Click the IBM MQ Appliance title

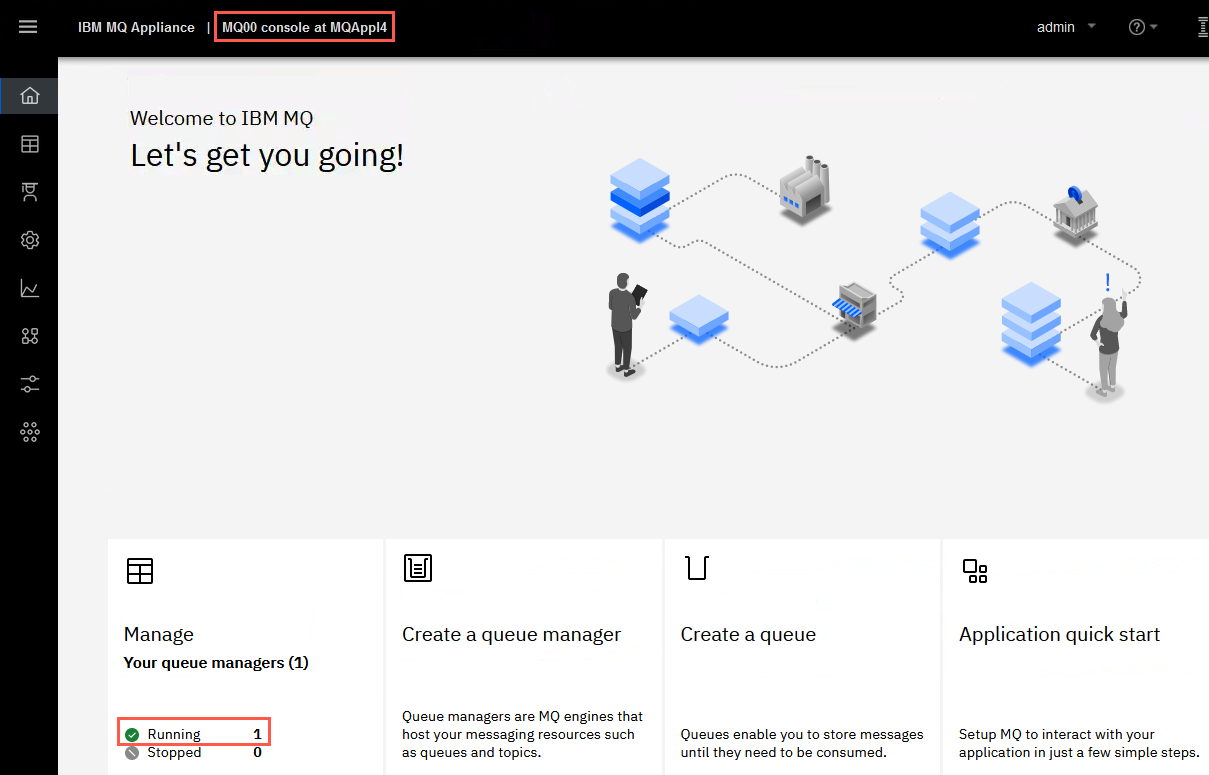136,27
